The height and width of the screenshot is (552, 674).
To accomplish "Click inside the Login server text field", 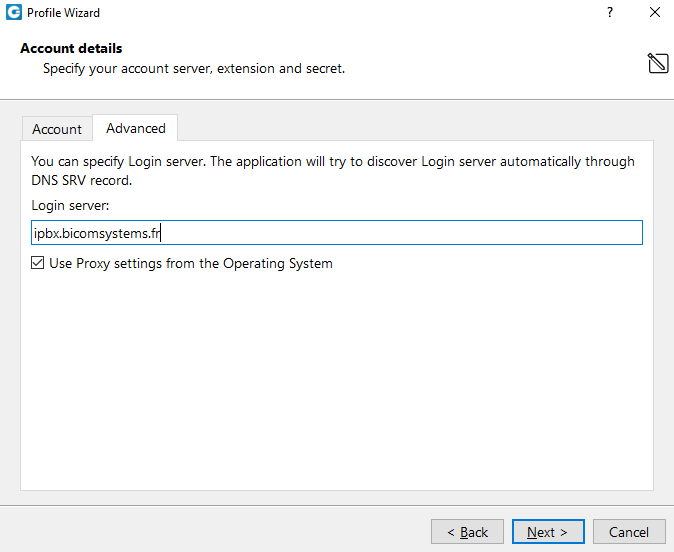I will (337, 233).
